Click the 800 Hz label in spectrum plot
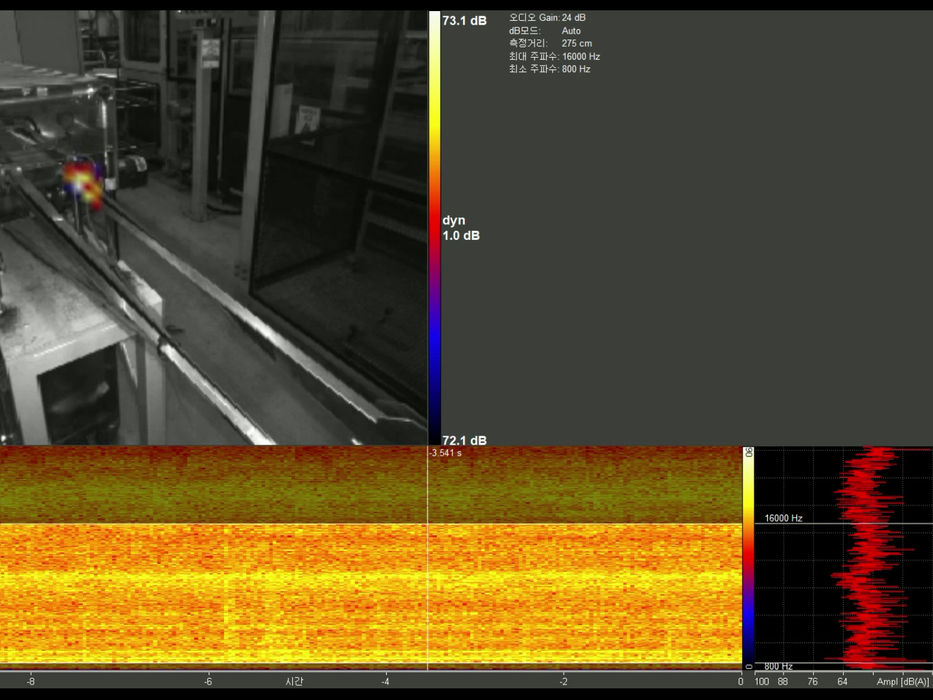Viewport: 933px width, 700px height. click(778, 666)
